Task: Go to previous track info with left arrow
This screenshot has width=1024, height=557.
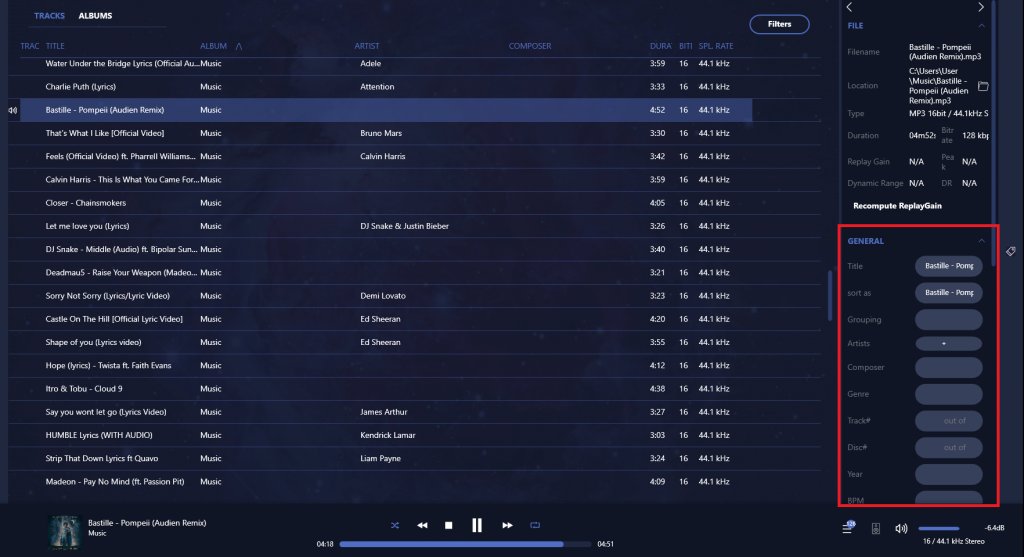Action: [x=850, y=7]
